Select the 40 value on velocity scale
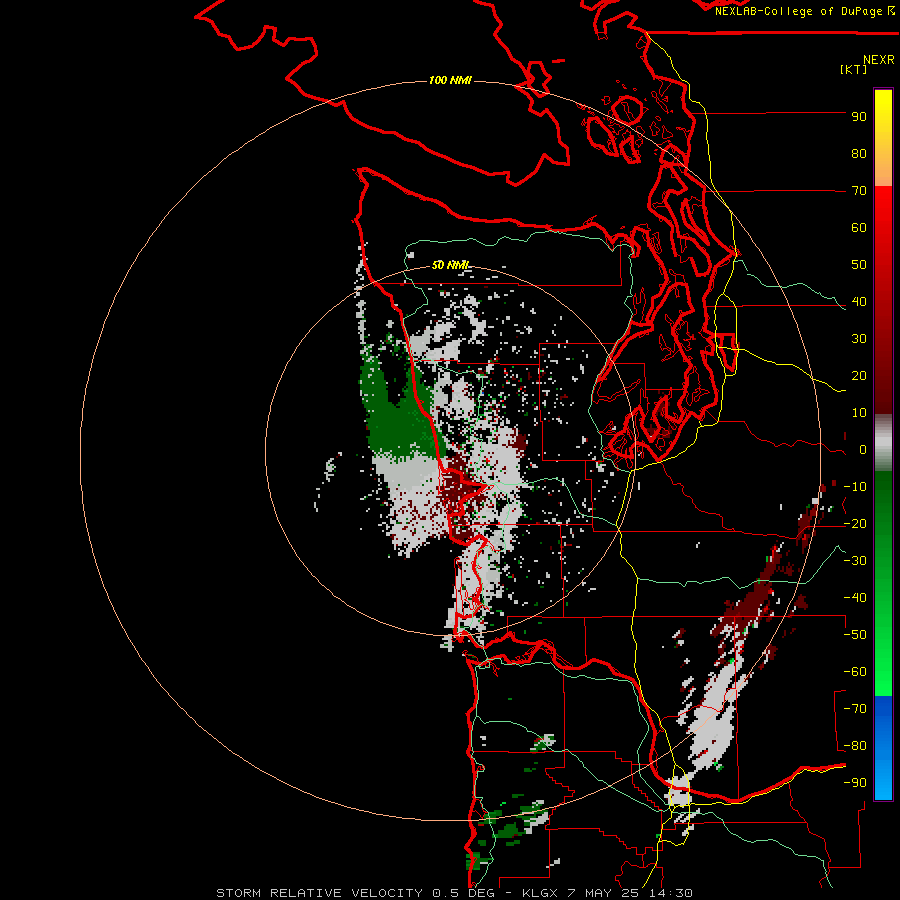Image resolution: width=900 pixels, height=900 pixels. coord(859,301)
